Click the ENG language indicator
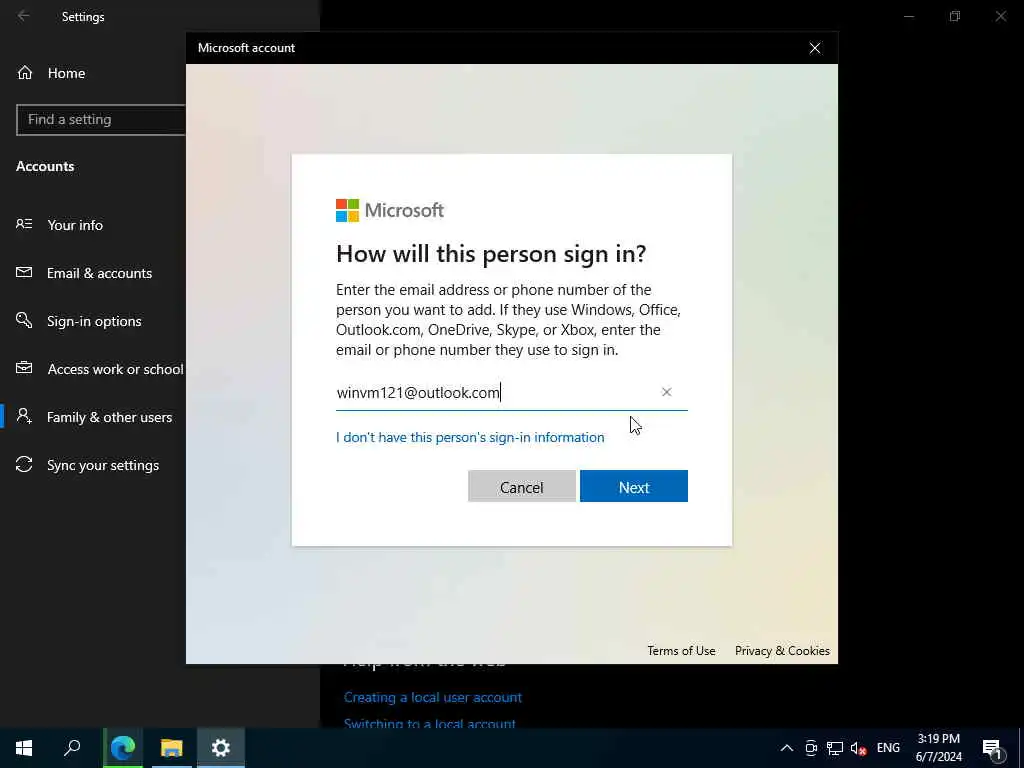The height and width of the screenshot is (768, 1024). 888,748
